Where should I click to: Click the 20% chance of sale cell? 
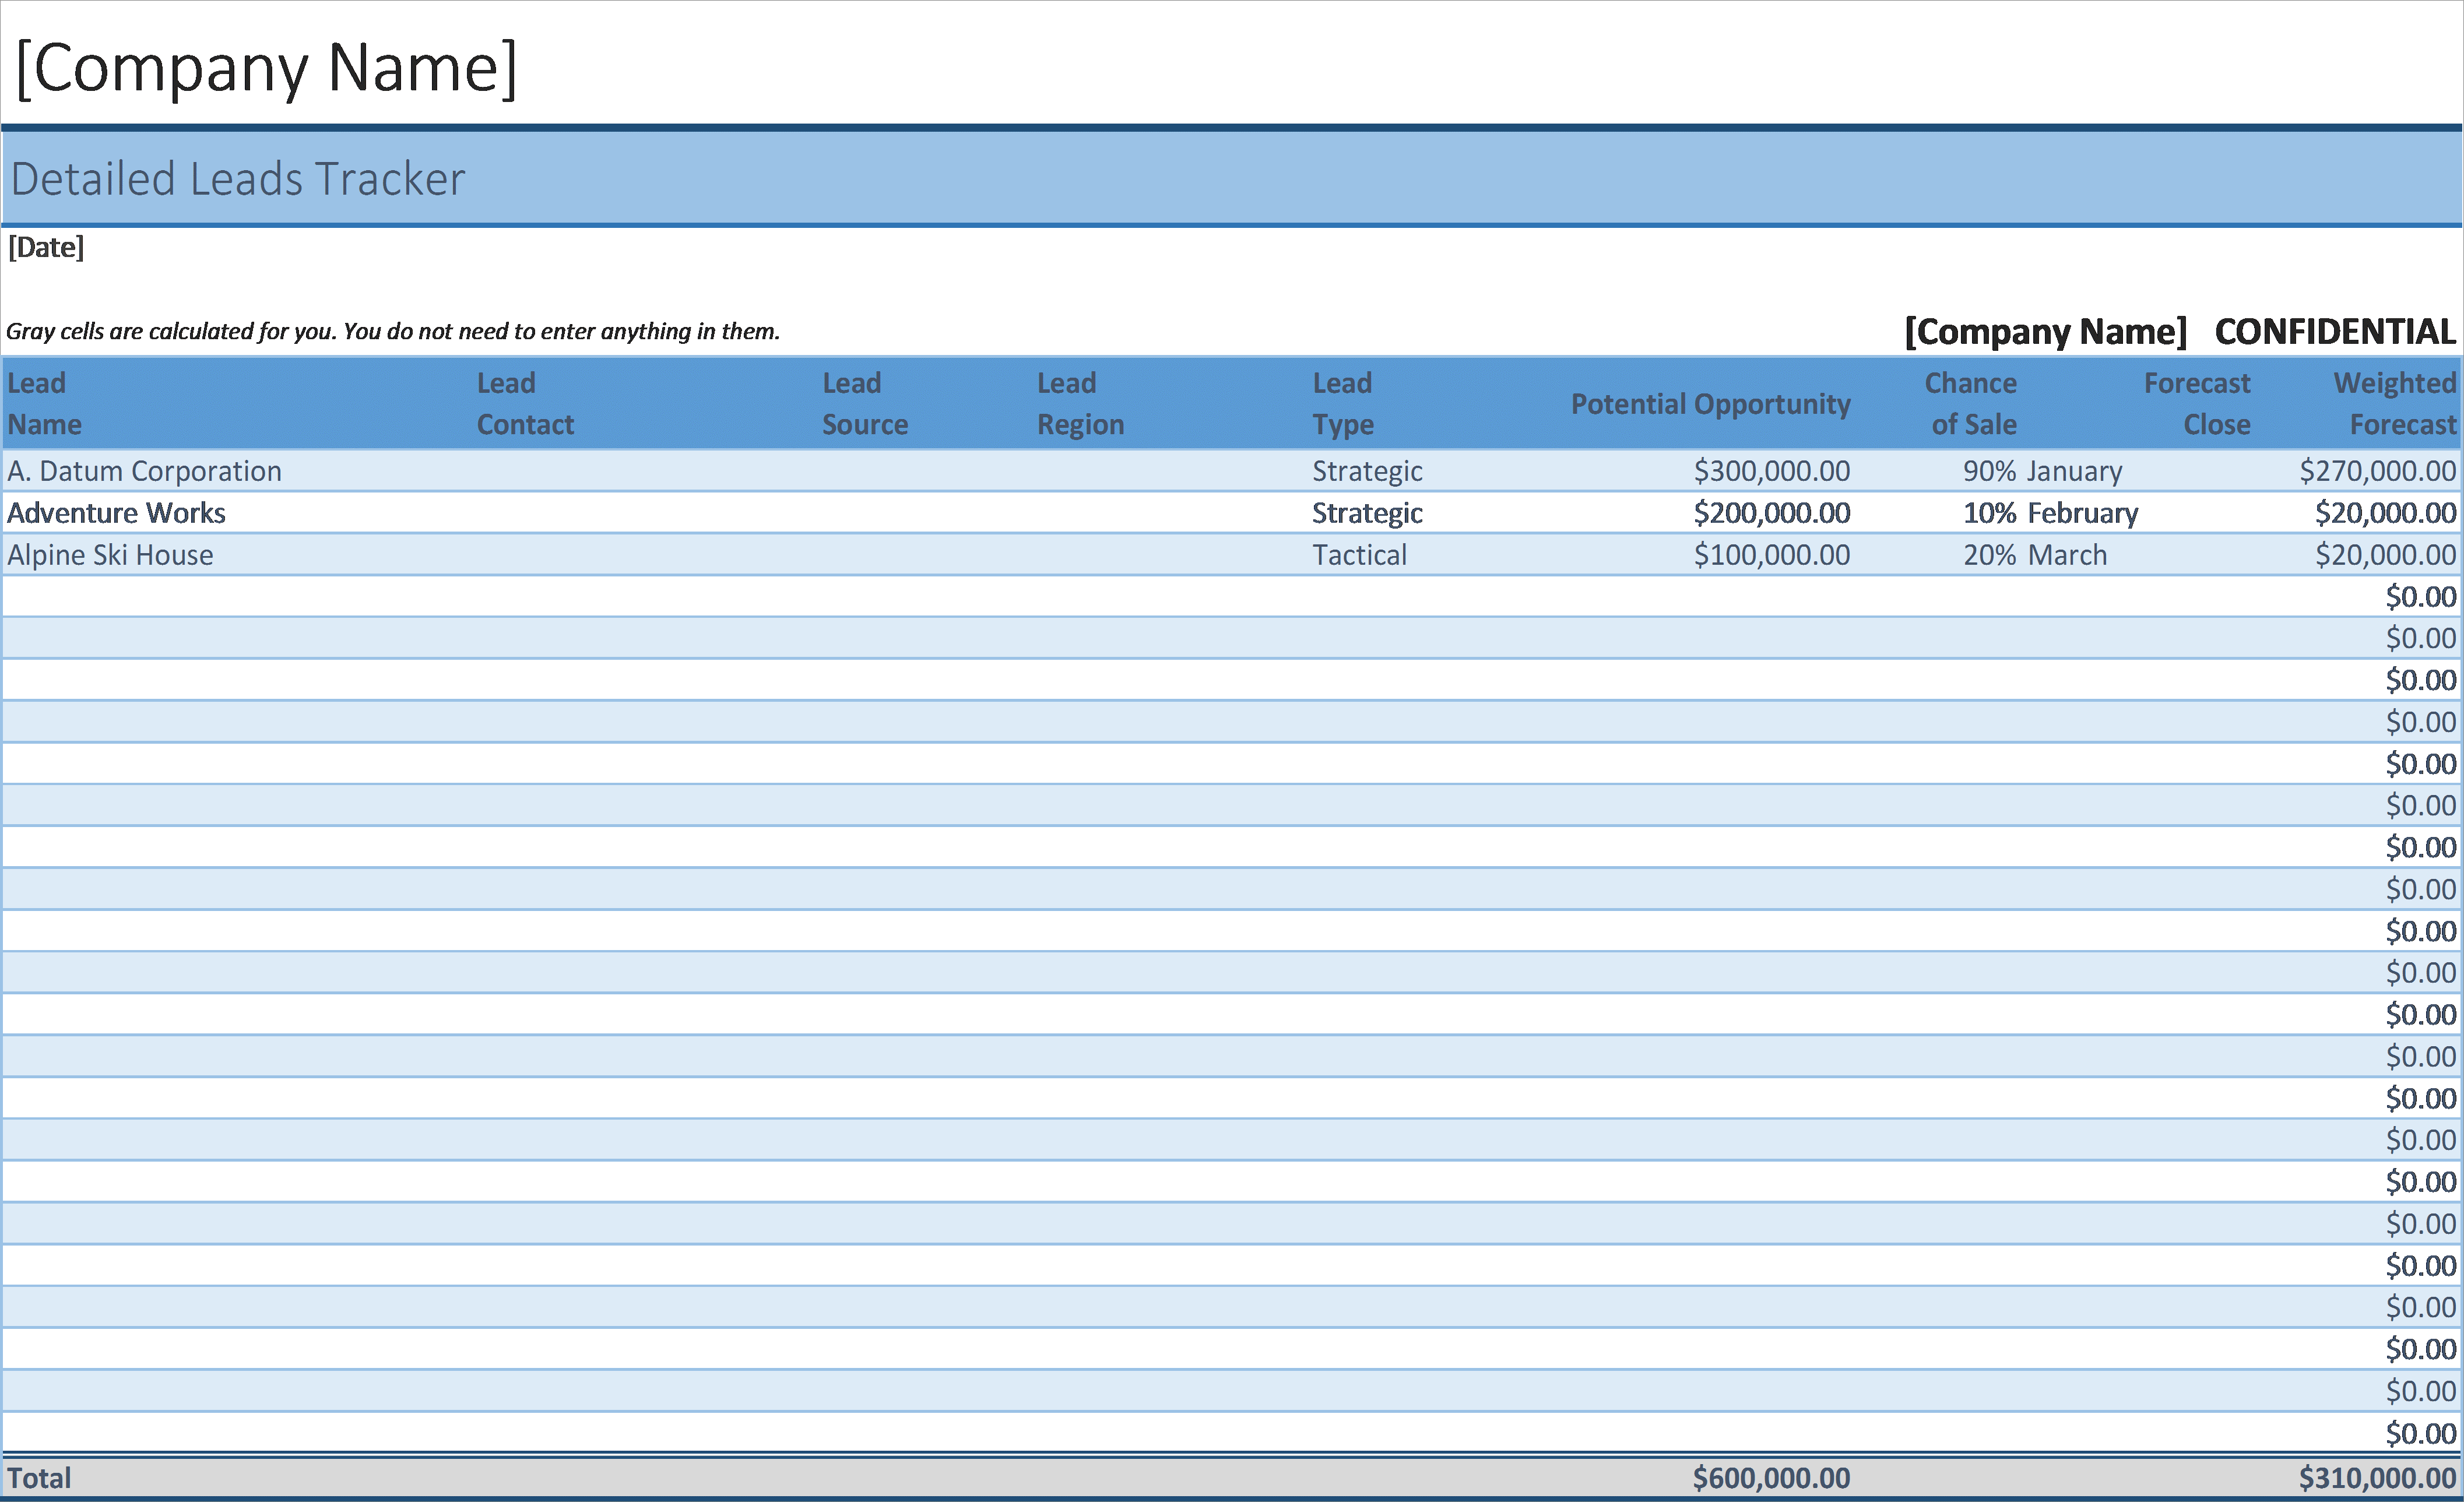point(1989,555)
